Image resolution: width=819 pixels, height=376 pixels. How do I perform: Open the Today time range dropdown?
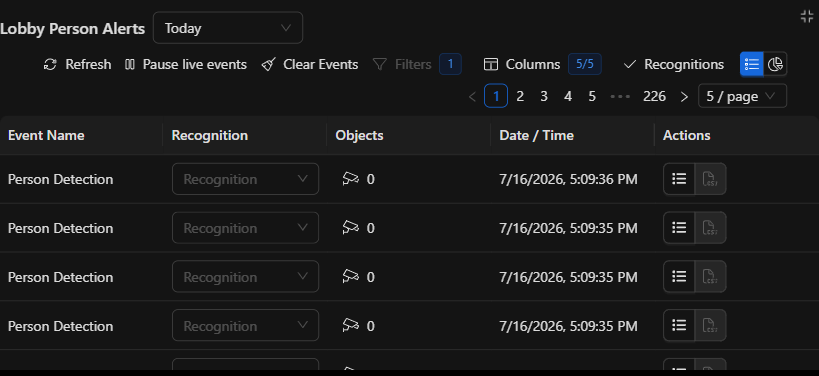pos(228,28)
